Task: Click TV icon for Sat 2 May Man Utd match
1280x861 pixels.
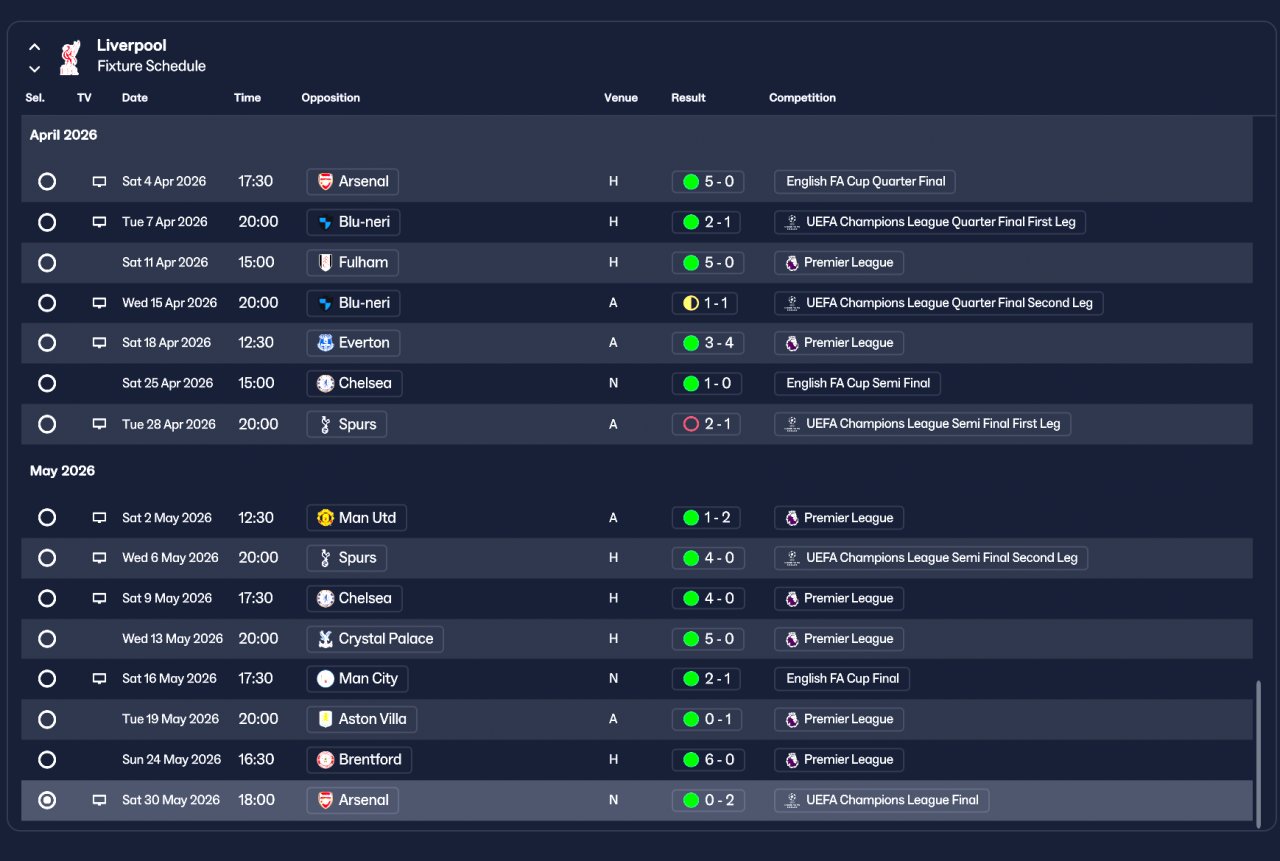Action: pyautogui.click(x=99, y=518)
